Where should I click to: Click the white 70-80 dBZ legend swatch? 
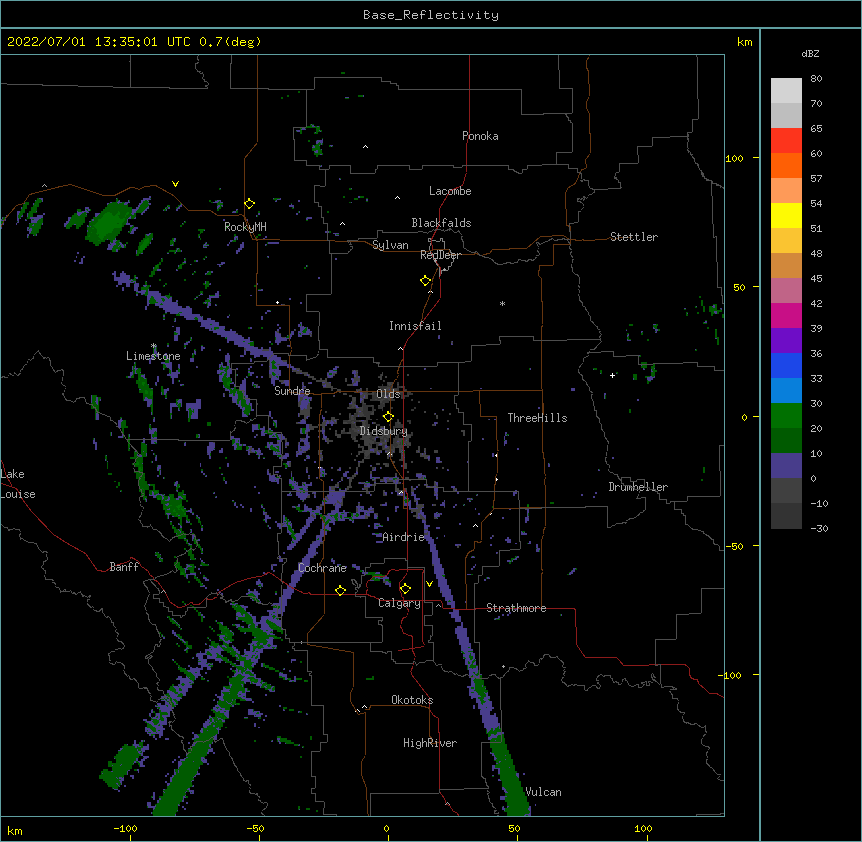pos(786,91)
